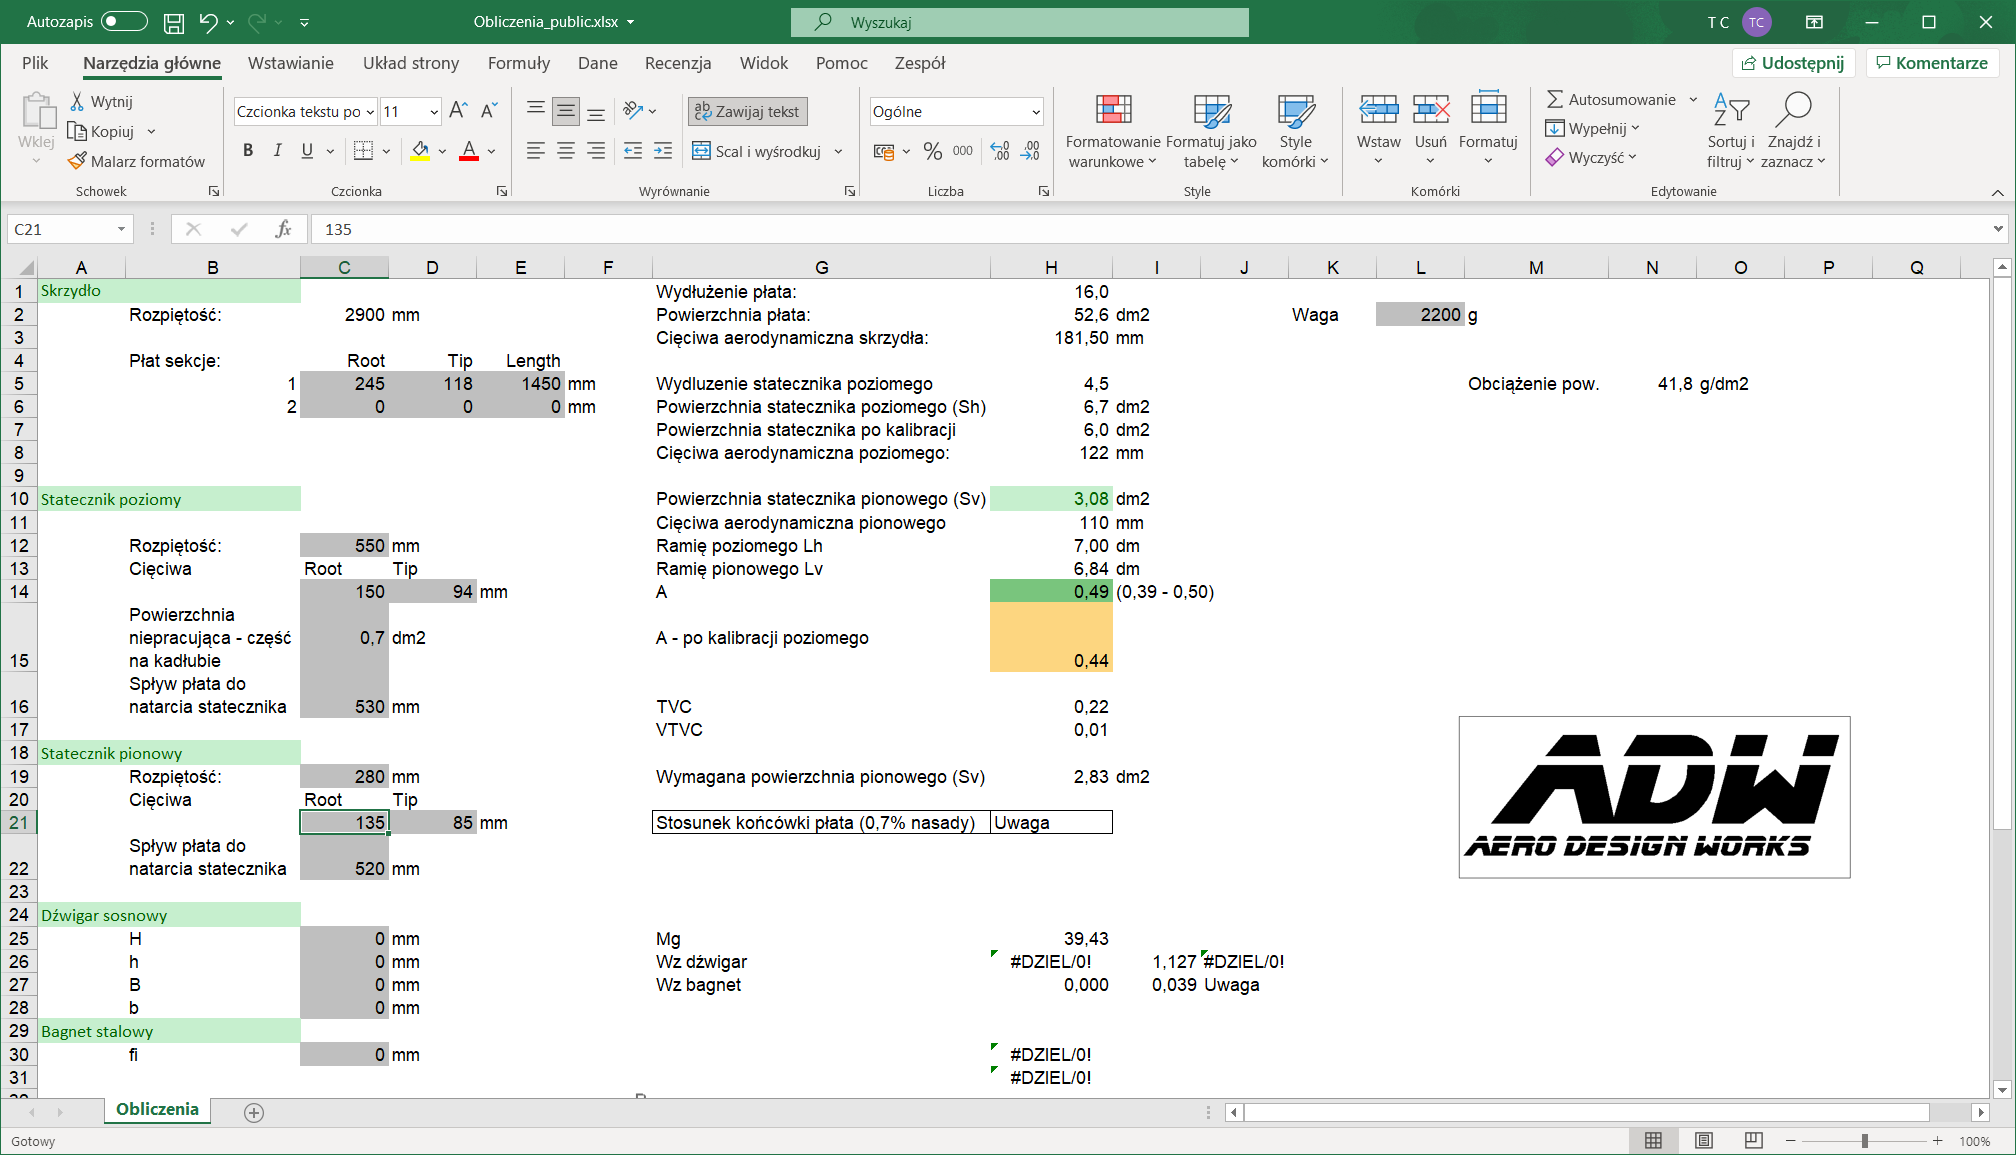Viewport: 2016px width, 1155px height.
Task: Click the Borders icon
Action: coord(363,151)
